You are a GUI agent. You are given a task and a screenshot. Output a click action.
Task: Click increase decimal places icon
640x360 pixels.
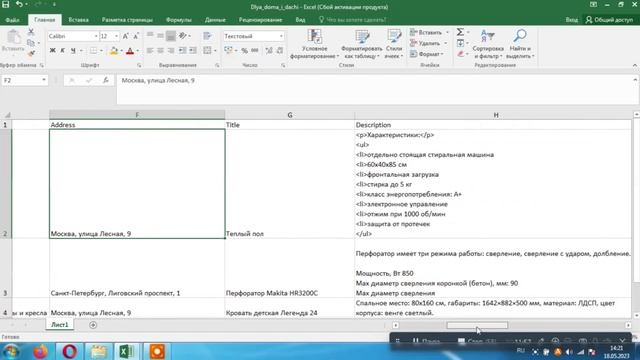(x=269, y=51)
